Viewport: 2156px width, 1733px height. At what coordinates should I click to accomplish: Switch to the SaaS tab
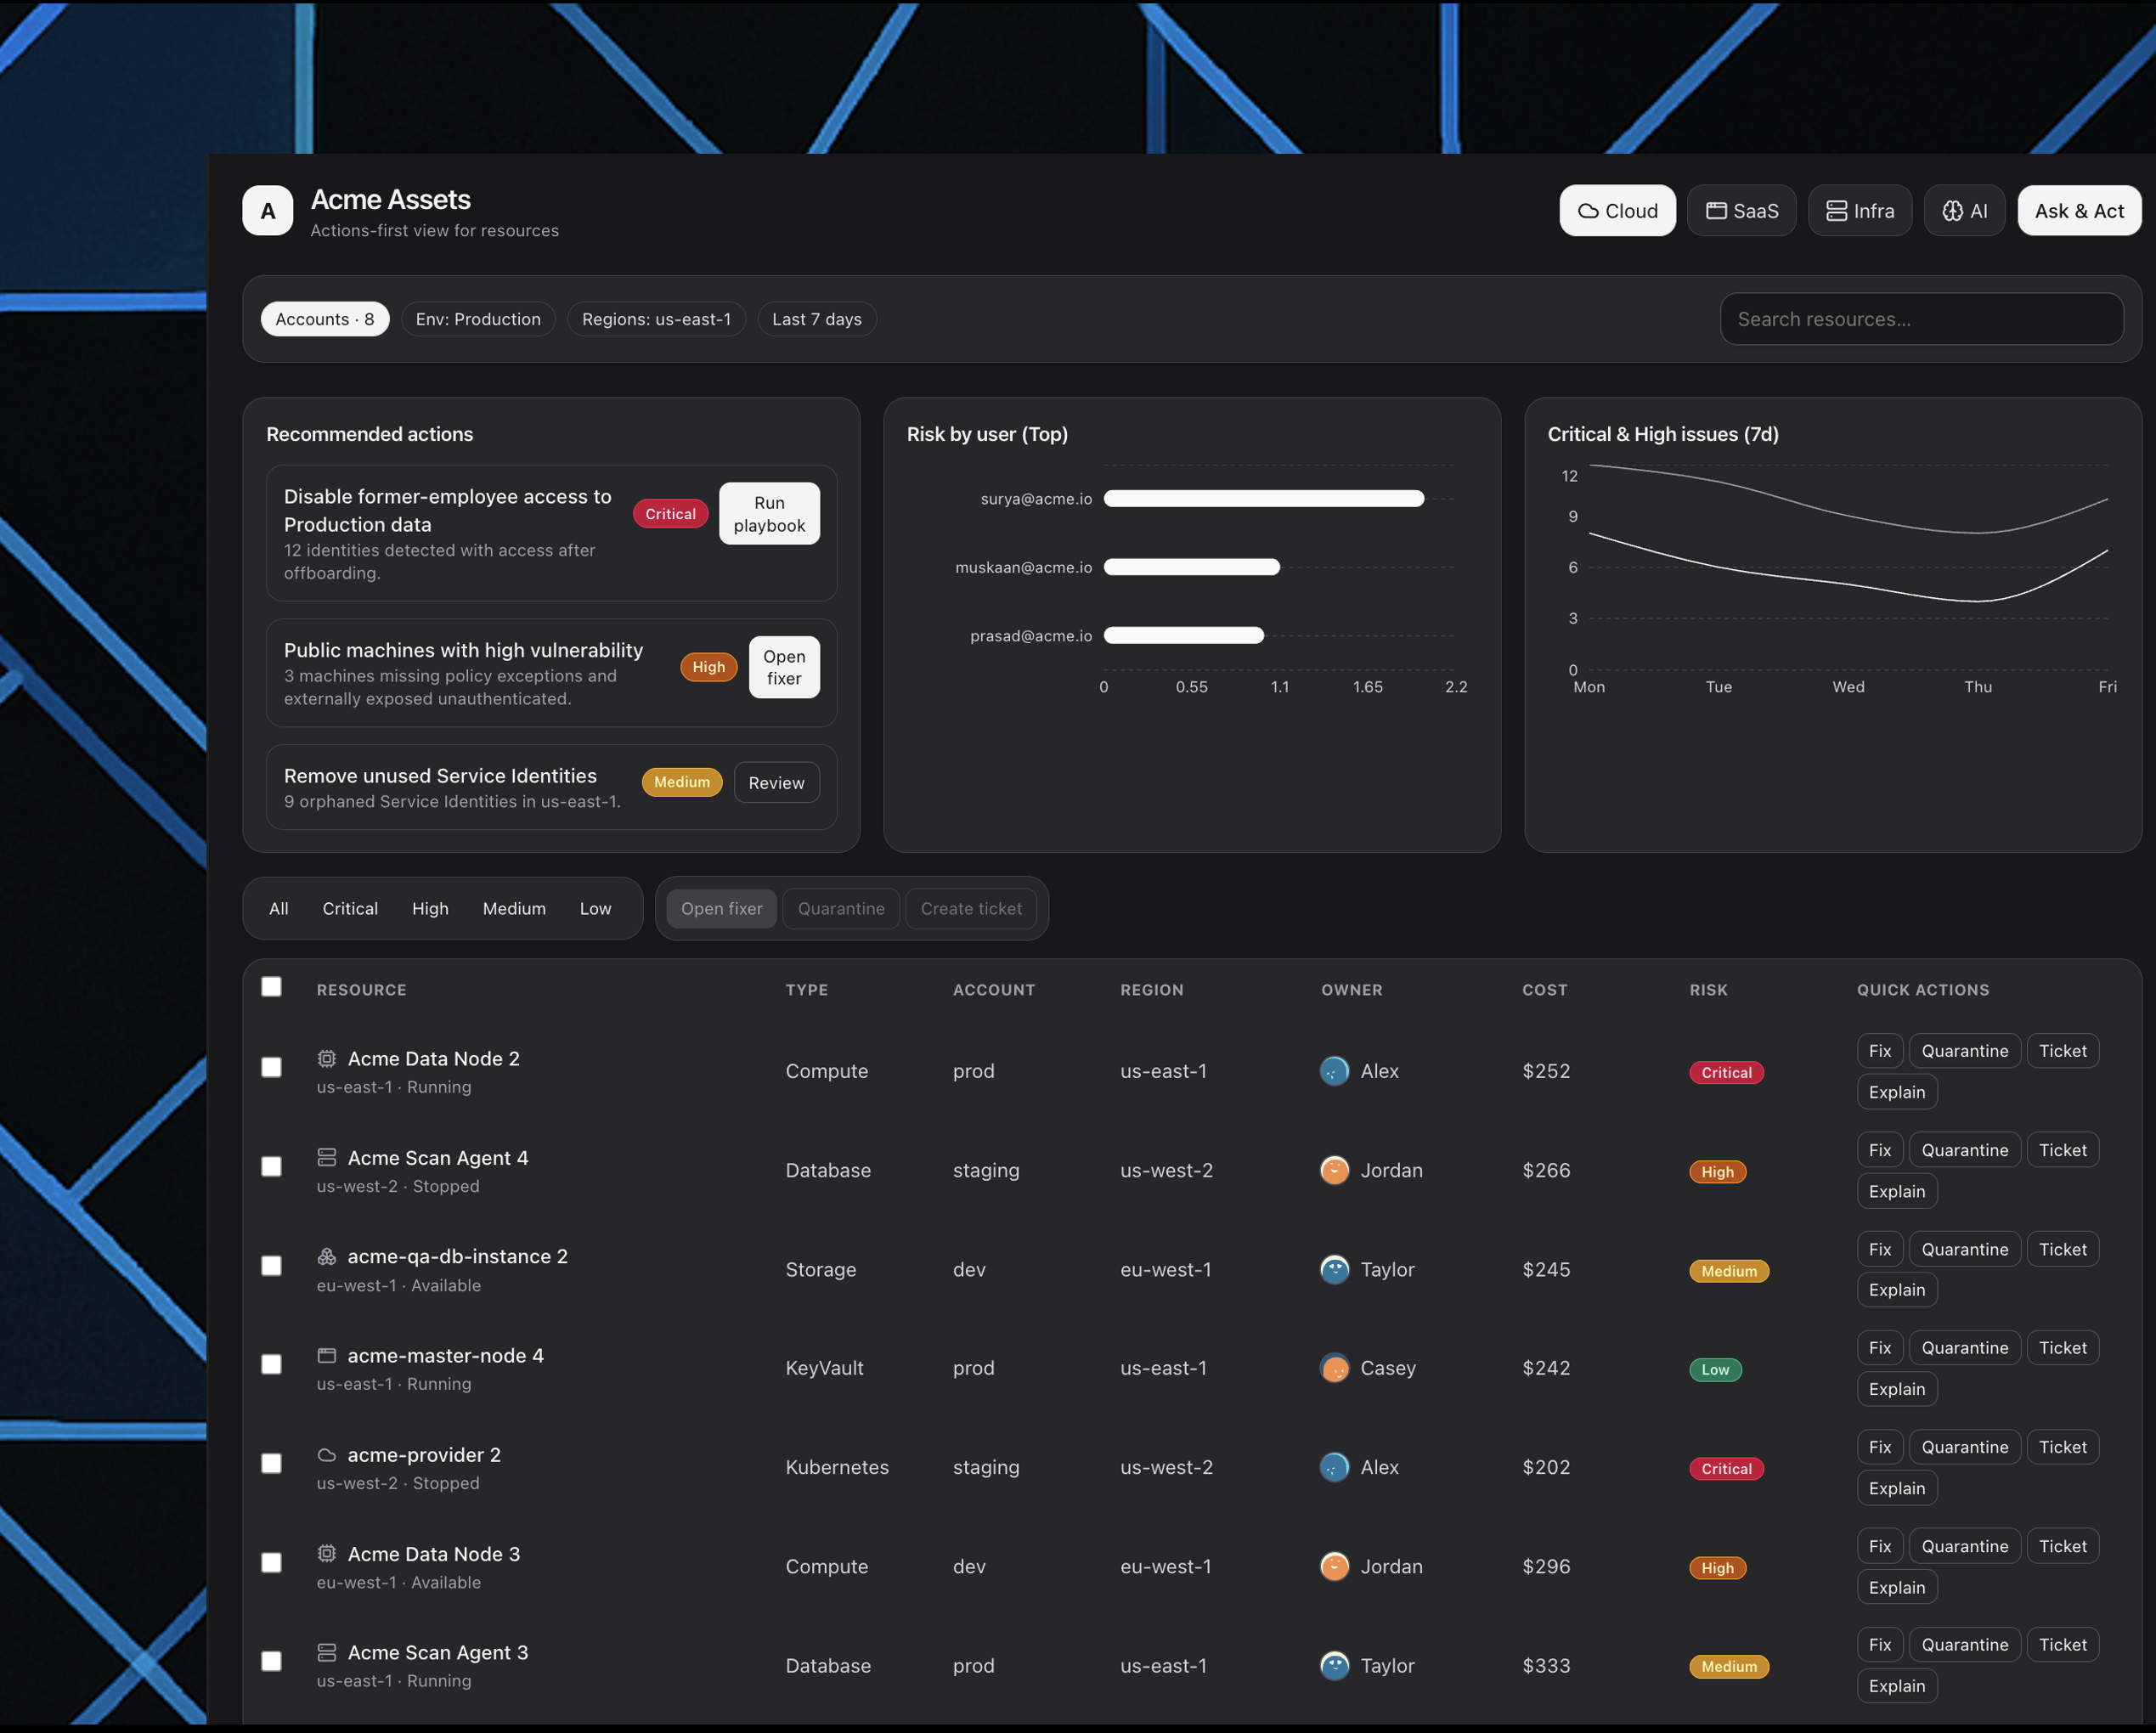pos(1741,211)
